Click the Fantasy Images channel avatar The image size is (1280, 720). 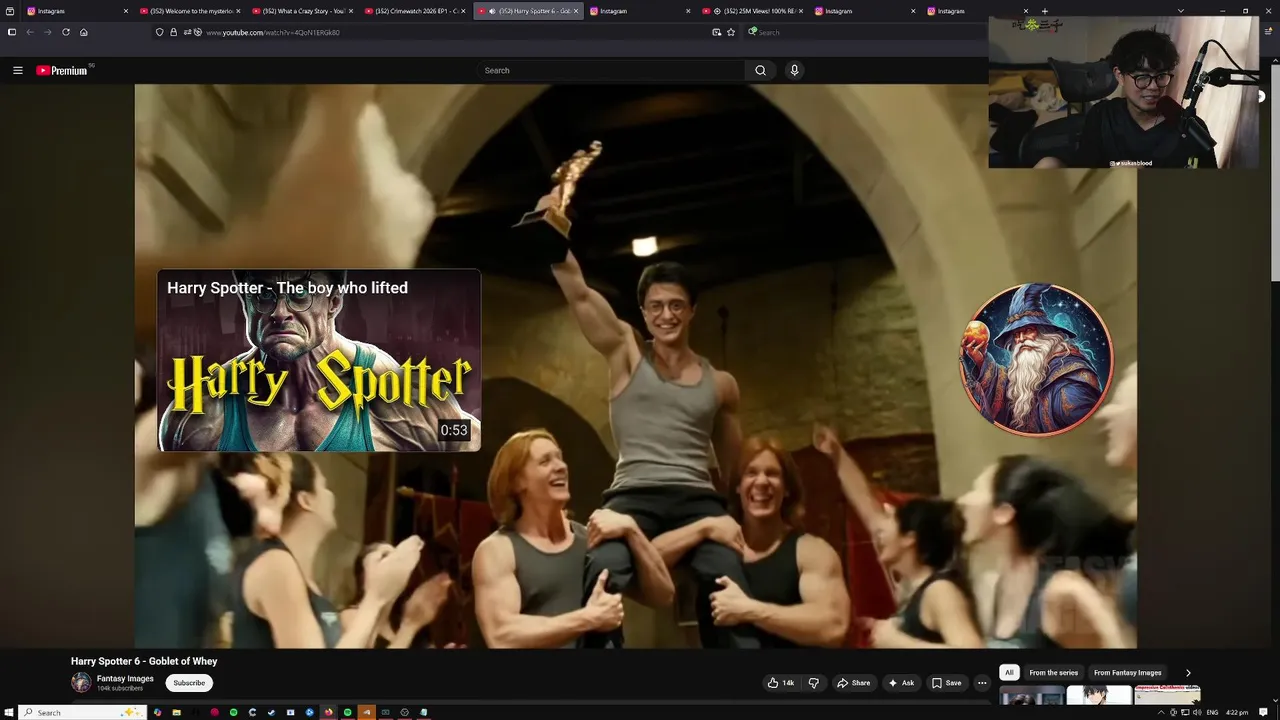pos(81,683)
